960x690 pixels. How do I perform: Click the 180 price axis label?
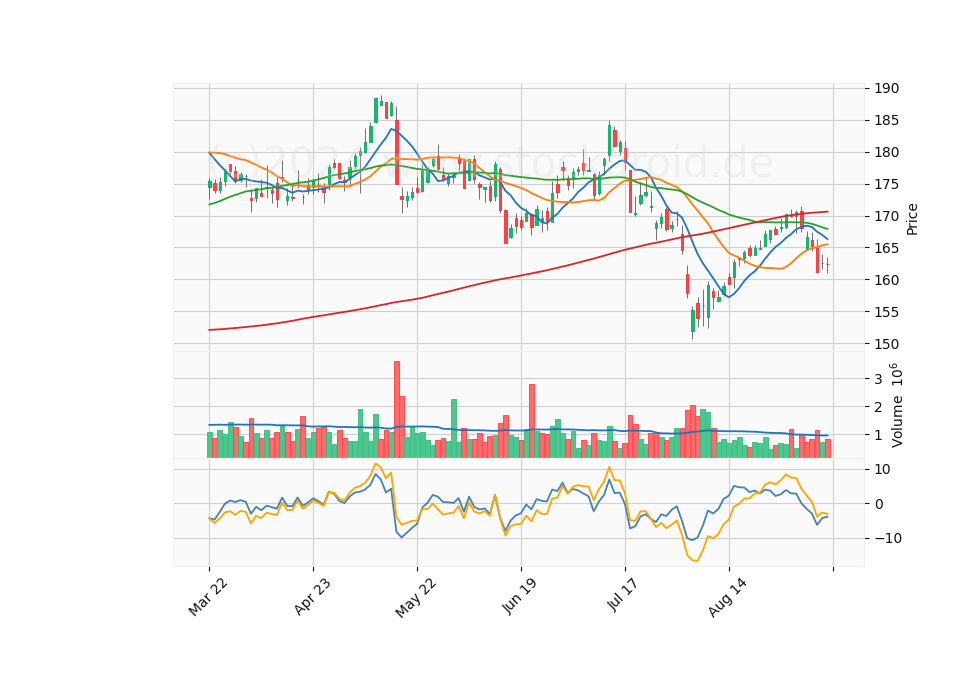coord(887,152)
